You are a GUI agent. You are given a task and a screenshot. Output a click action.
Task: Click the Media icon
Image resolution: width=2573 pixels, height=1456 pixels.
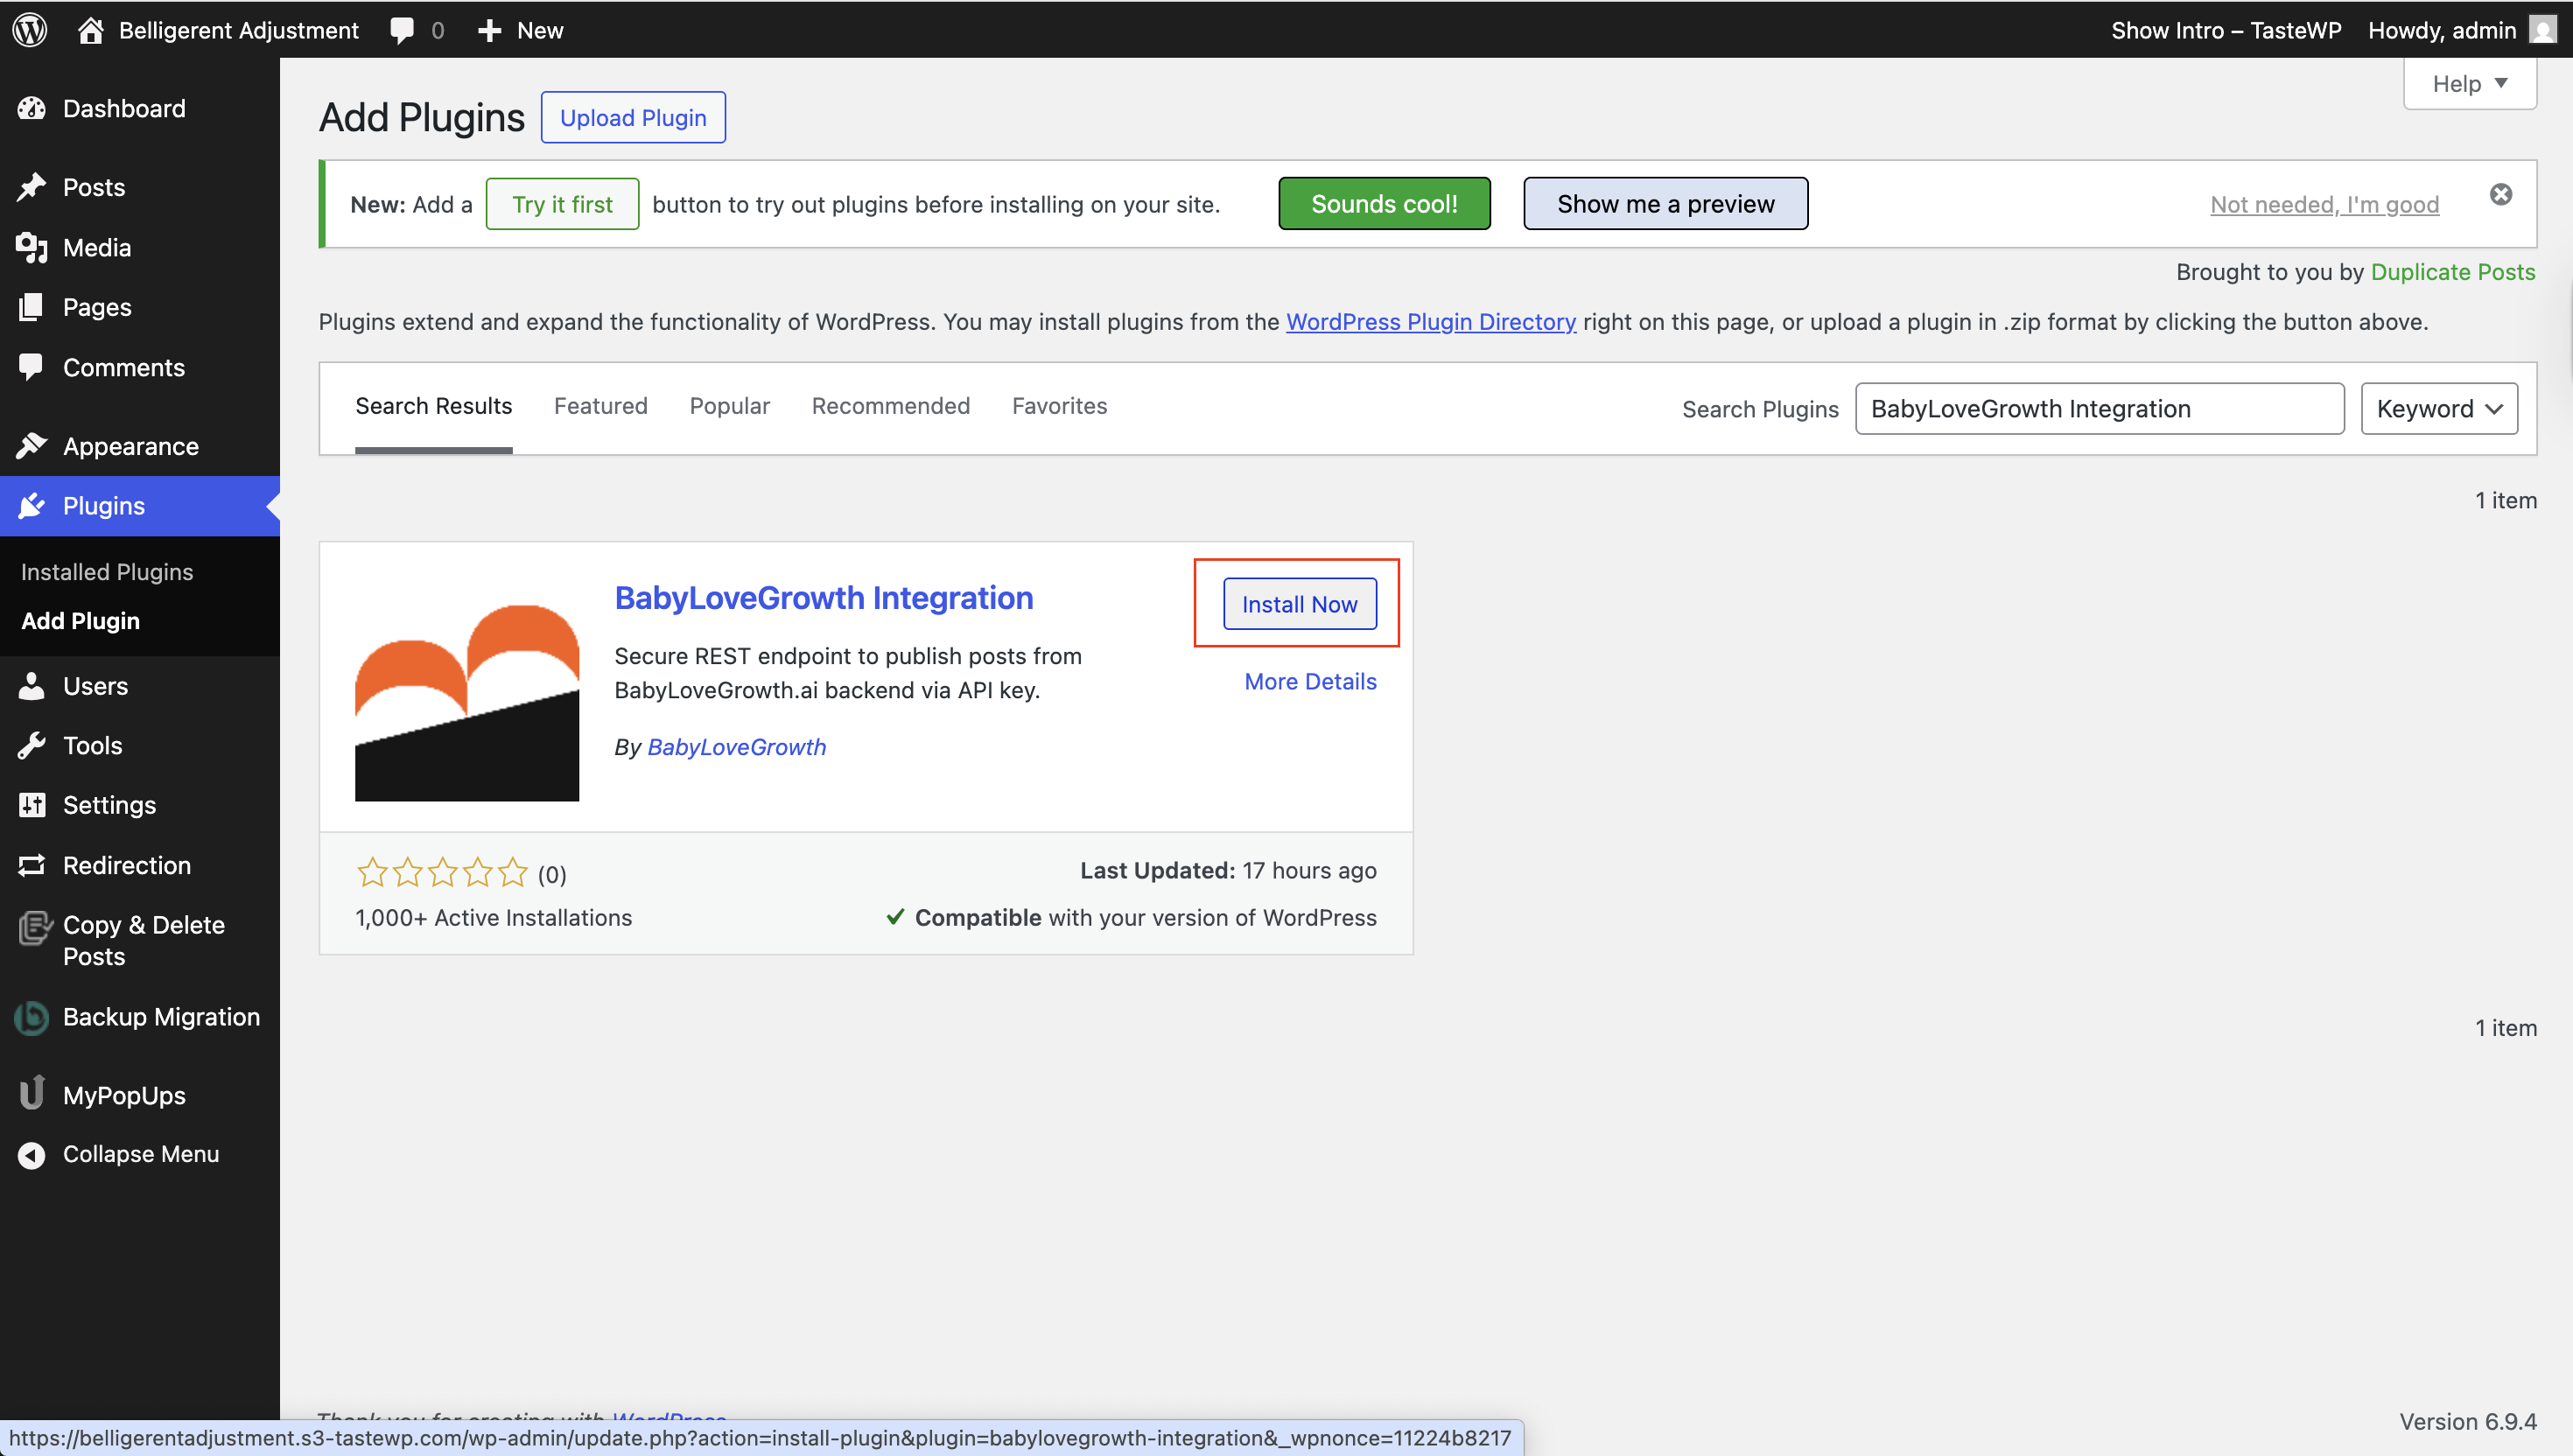32,247
